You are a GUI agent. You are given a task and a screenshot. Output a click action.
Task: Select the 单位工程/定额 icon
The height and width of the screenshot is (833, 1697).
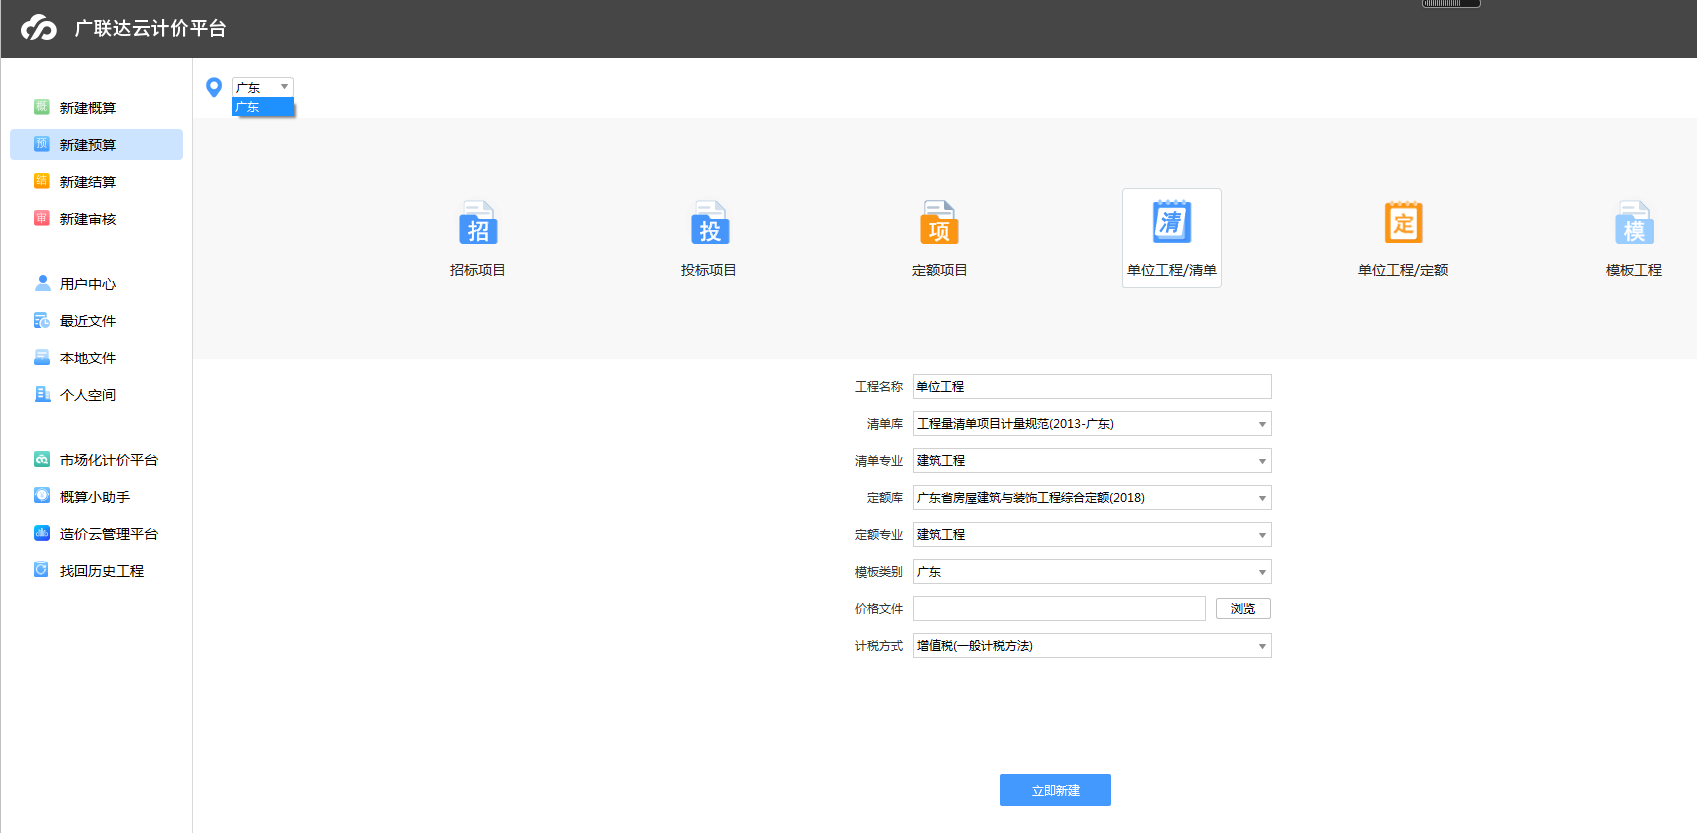pos(1403,223)
